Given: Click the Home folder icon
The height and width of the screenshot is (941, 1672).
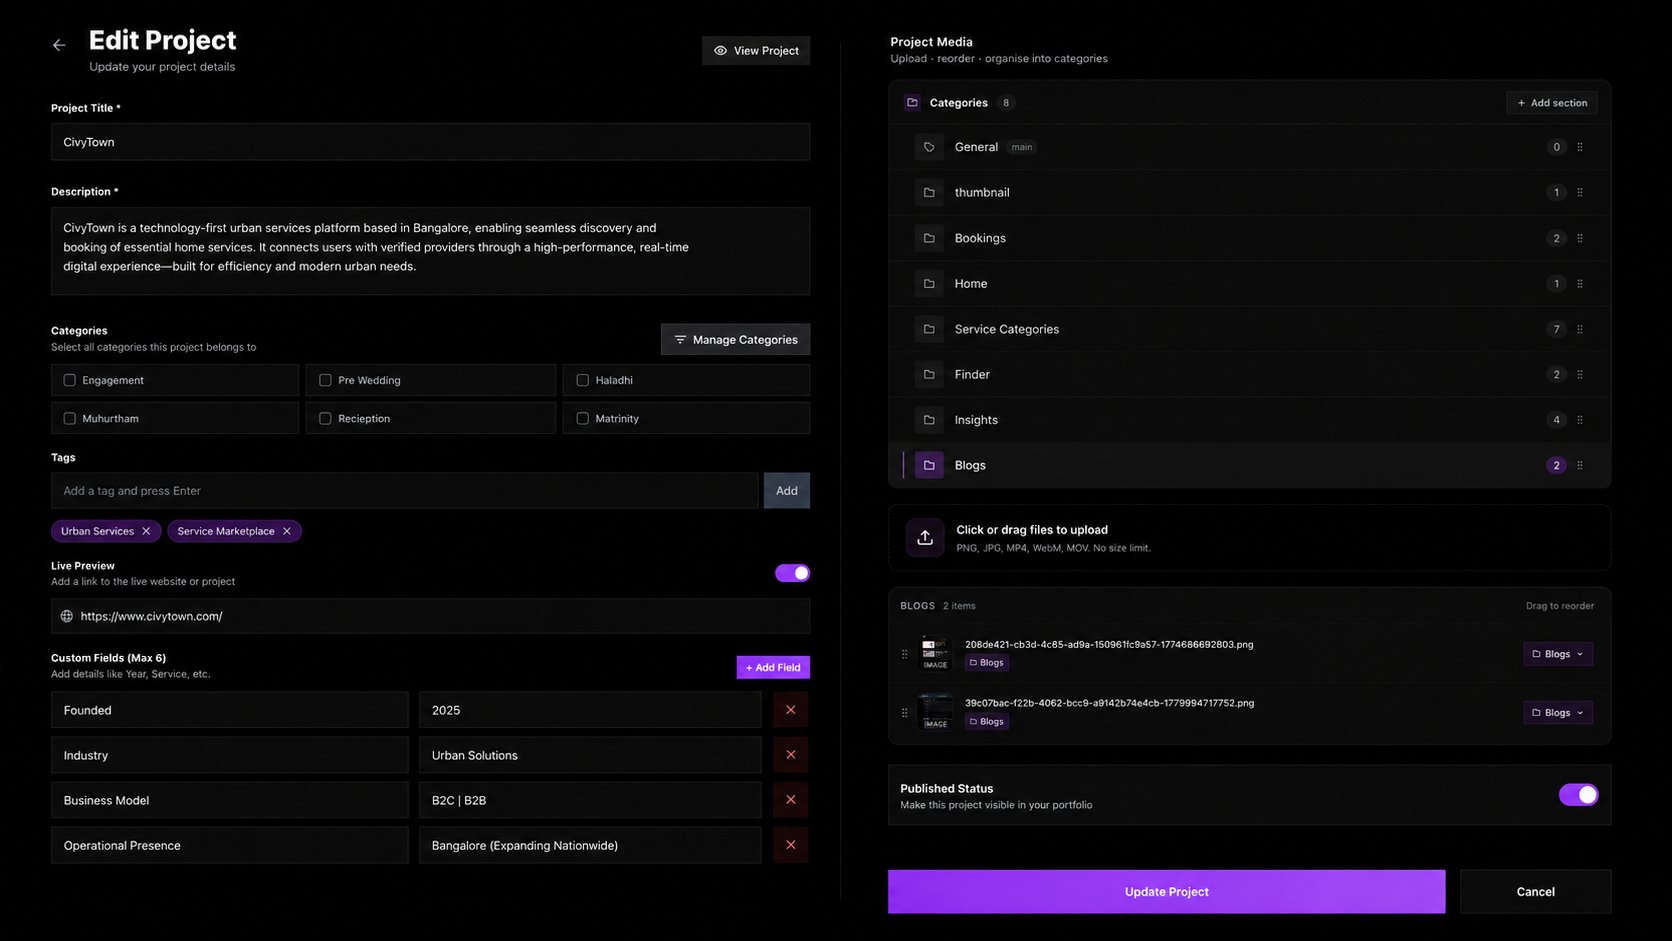Looking at the screenshot, I should tap(929, 284).
